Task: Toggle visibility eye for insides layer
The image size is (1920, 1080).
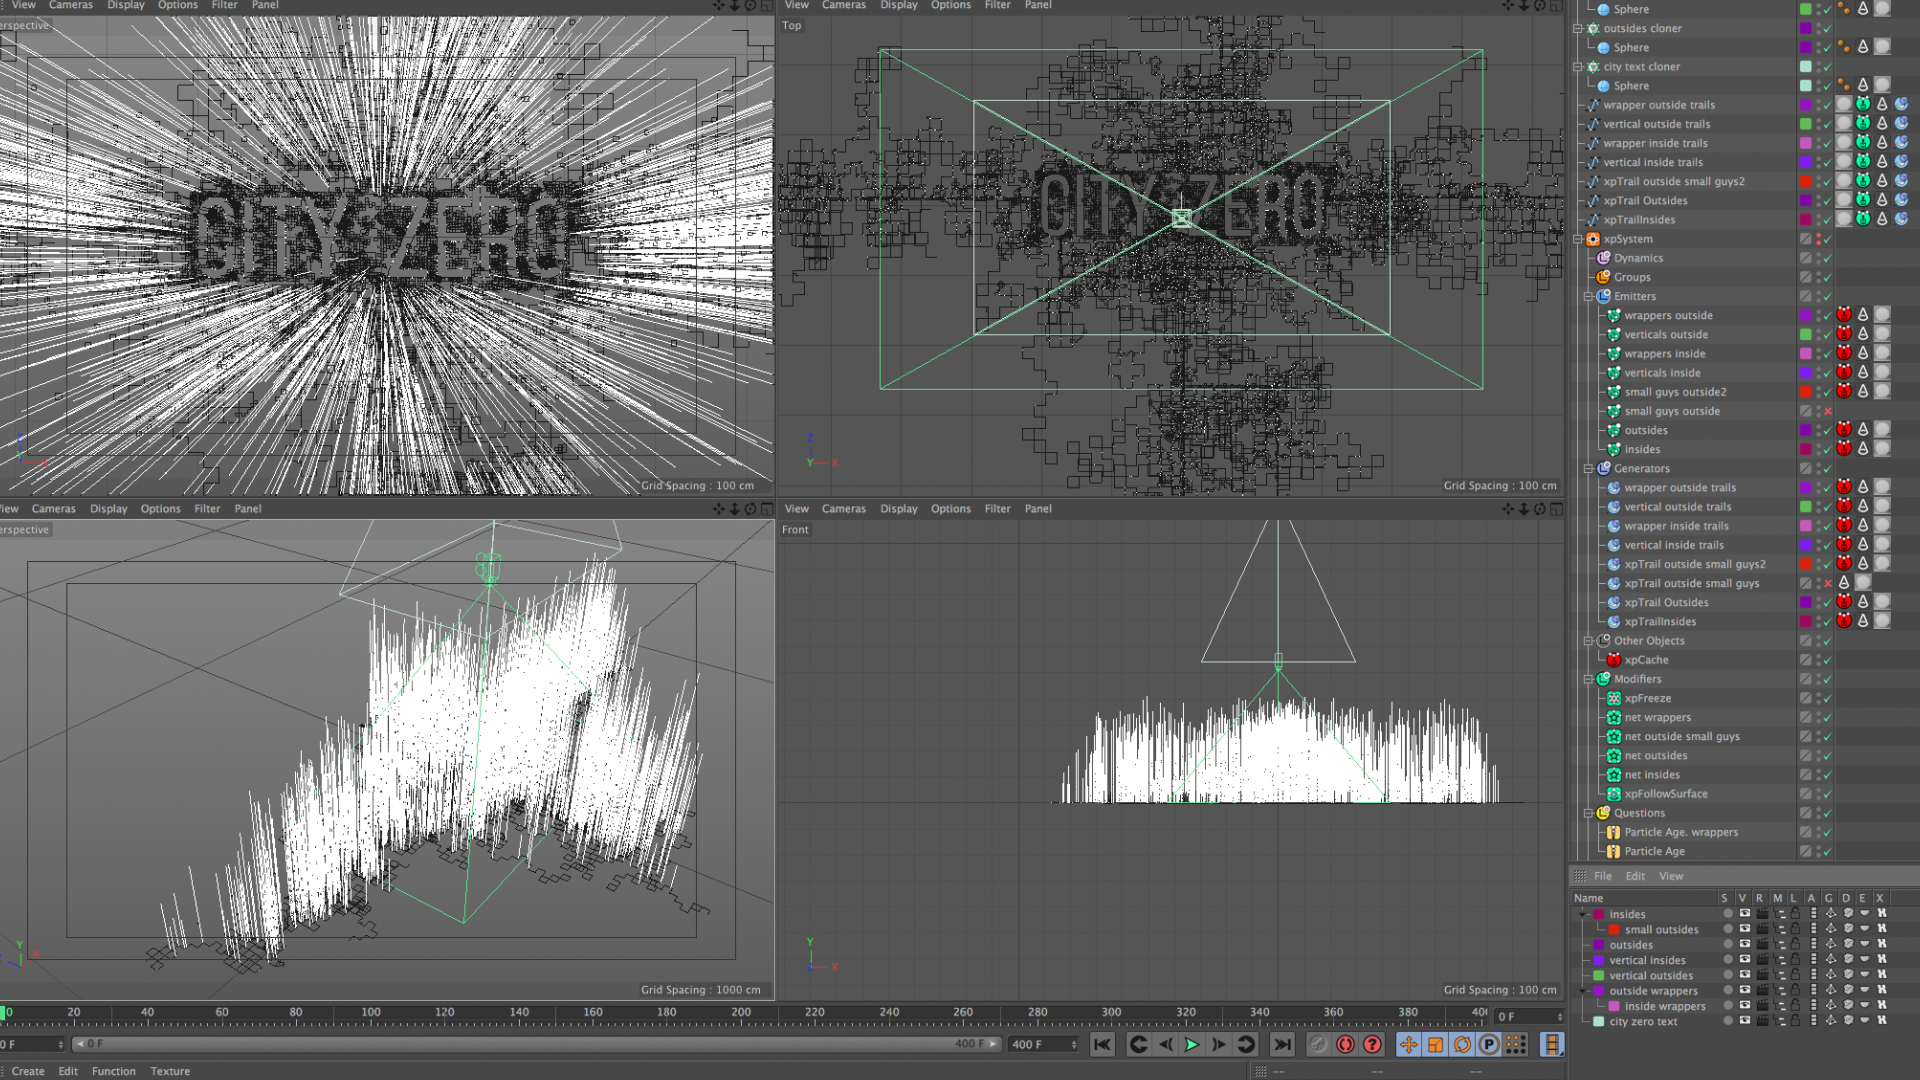Action: (x=1745, y=914)
